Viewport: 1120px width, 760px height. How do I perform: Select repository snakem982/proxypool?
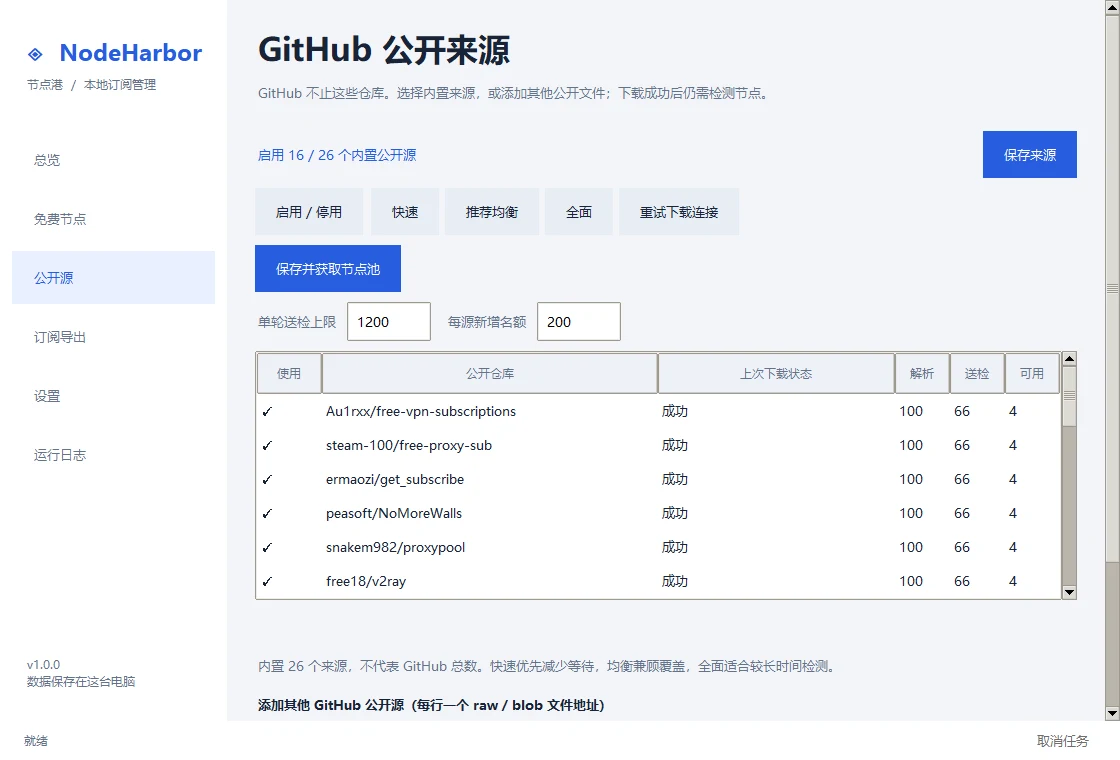(x=395, y=548)
